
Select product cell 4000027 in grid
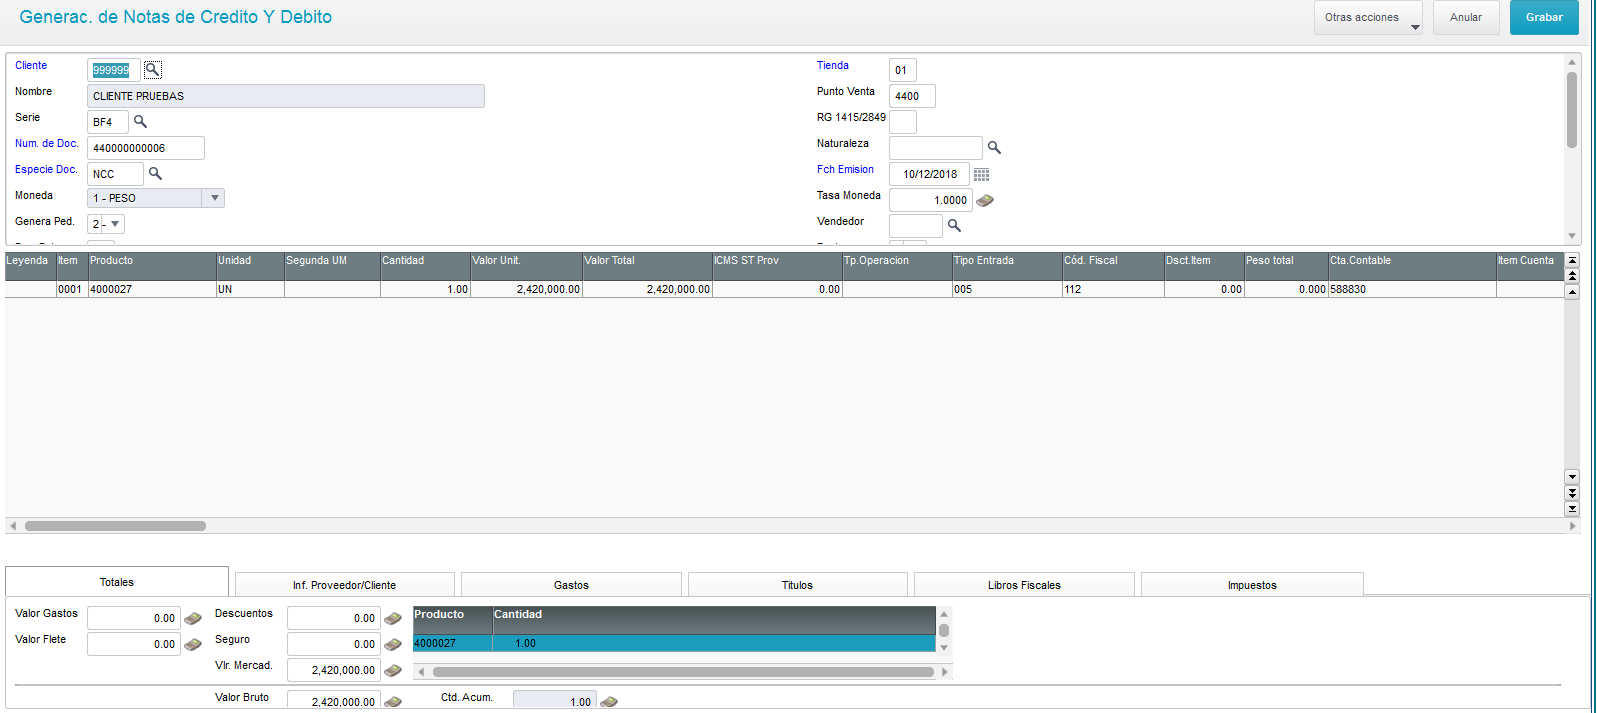pyautogui.click(x=152, y=289)
